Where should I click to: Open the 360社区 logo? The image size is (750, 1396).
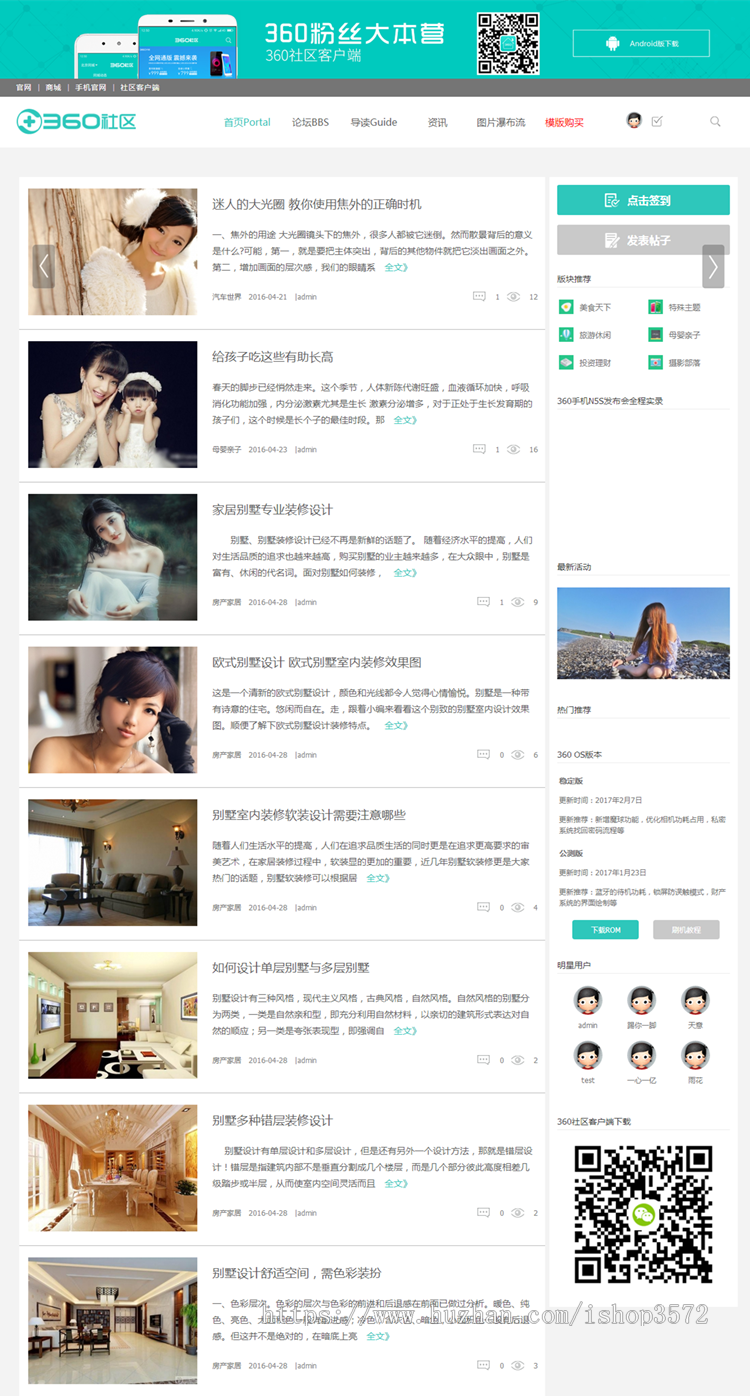pos(76,122)
